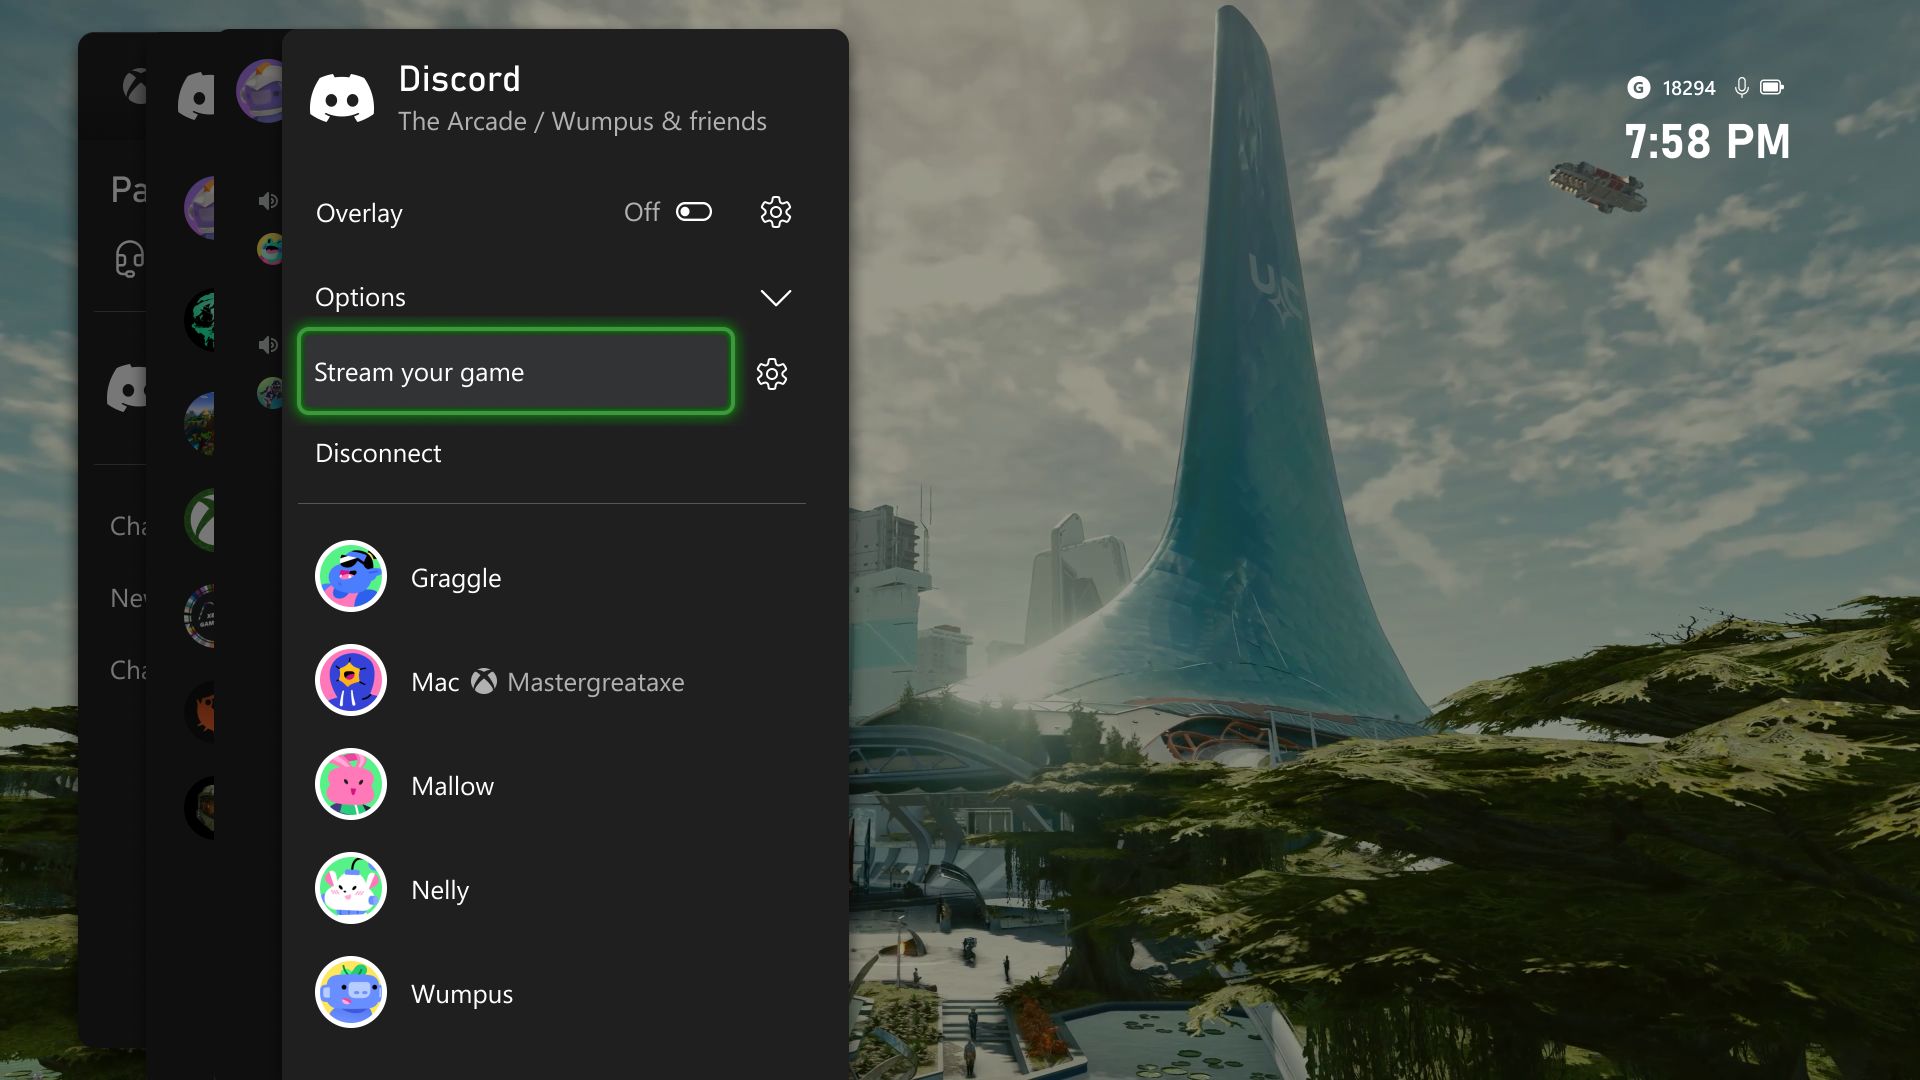Collapse the Options chevron arrow

pyautogui.click(x=775, y=297)
